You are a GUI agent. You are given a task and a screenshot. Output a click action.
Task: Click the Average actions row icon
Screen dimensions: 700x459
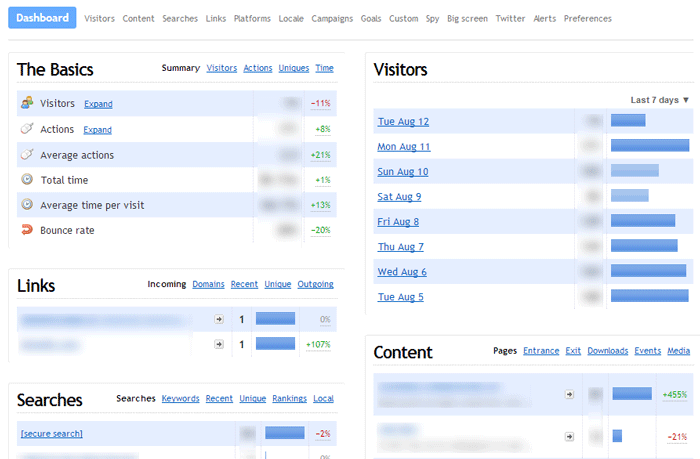[x=27, y=155]
